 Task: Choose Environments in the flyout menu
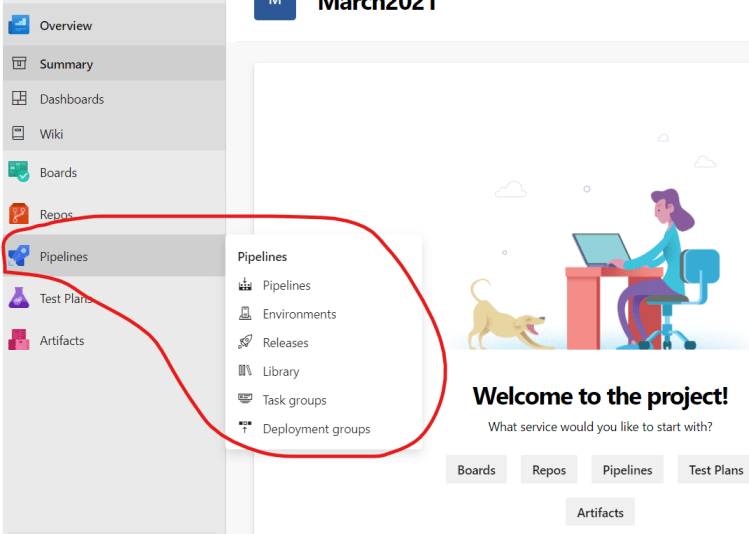(x=300, y=314)
